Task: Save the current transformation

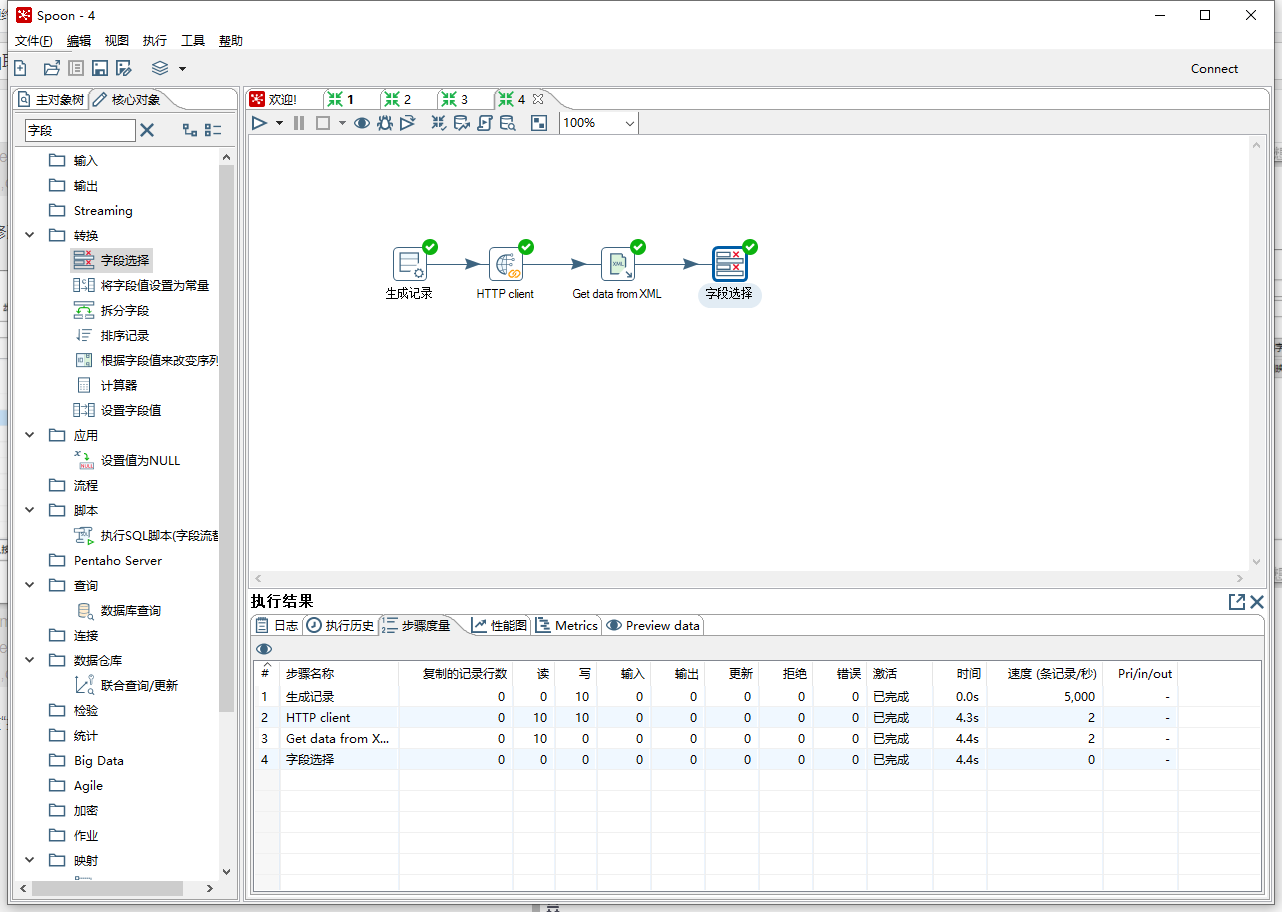Action: (100, 68)
